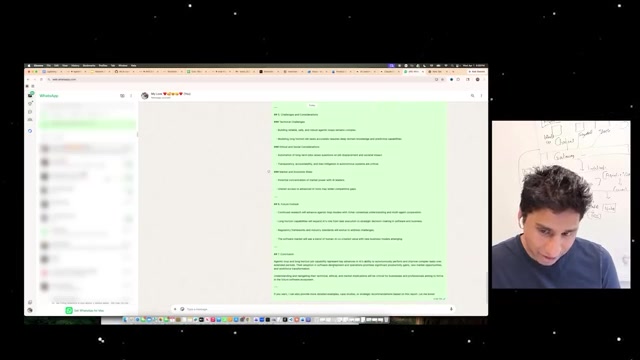The height and width of the screenshot is (360, 640).
Task: Open the Bookmarks menu in the menu bar
Action: (89, 65)
